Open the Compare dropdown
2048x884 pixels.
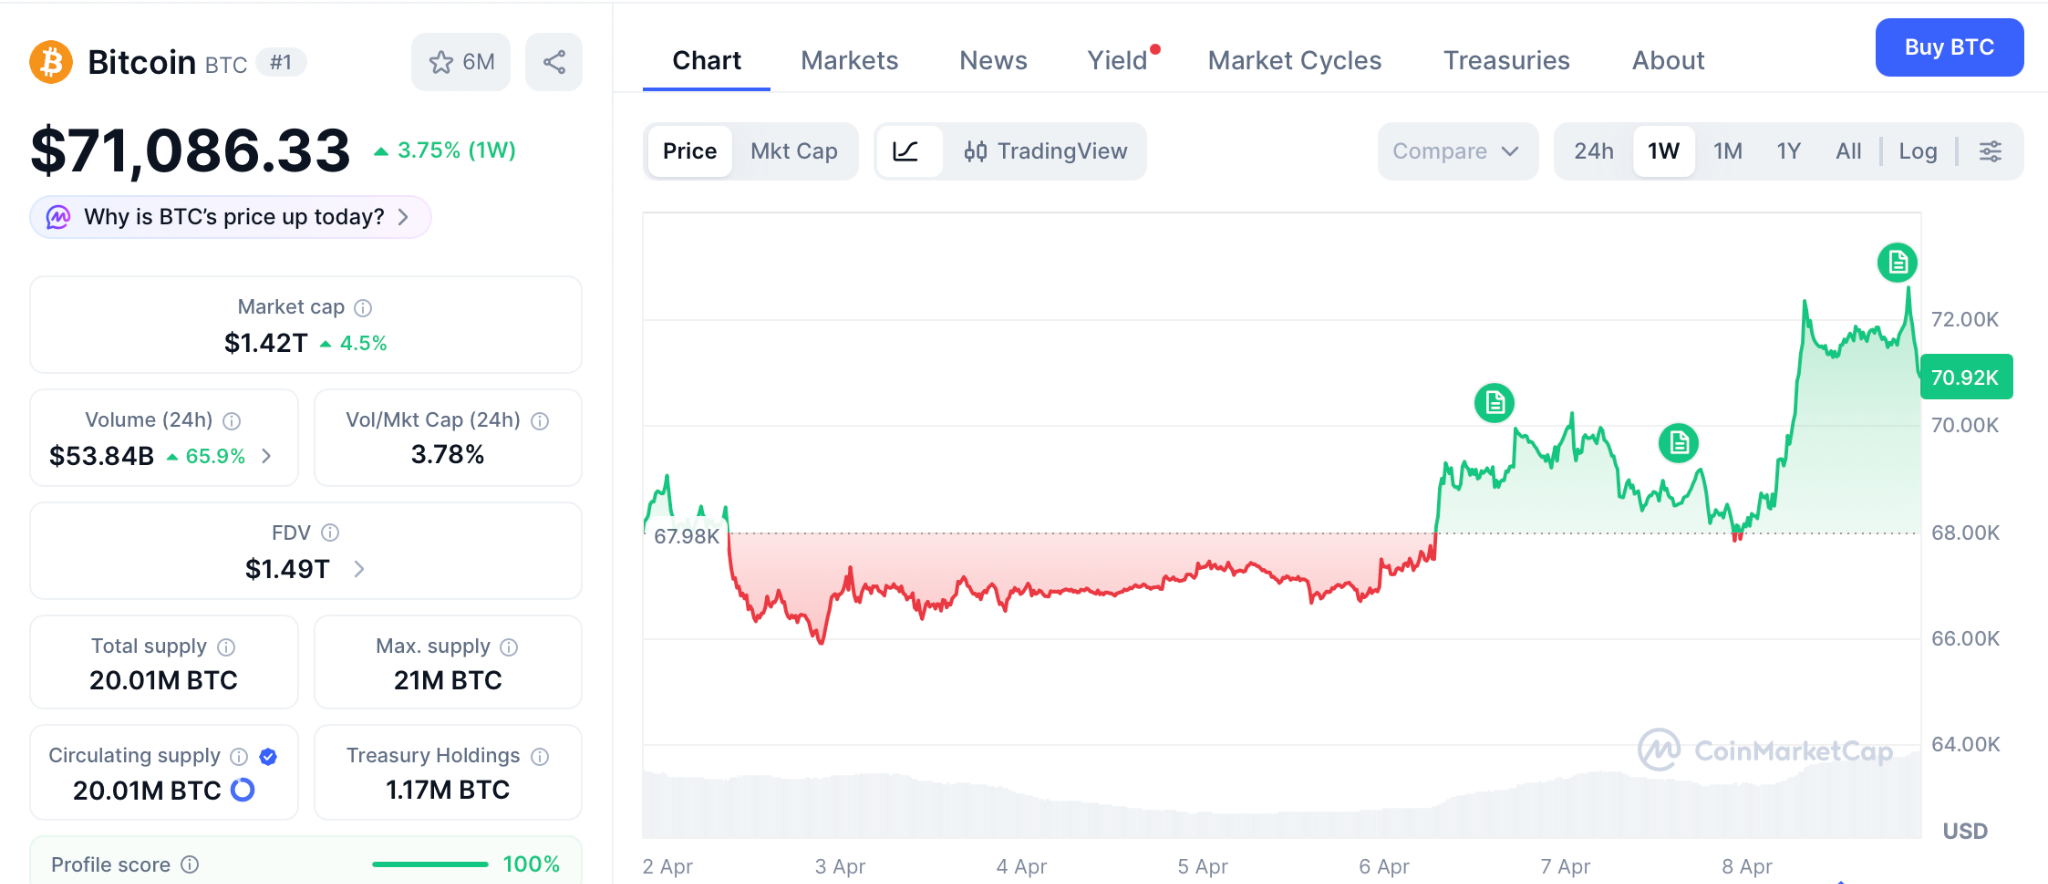[x=1456, y=151]
